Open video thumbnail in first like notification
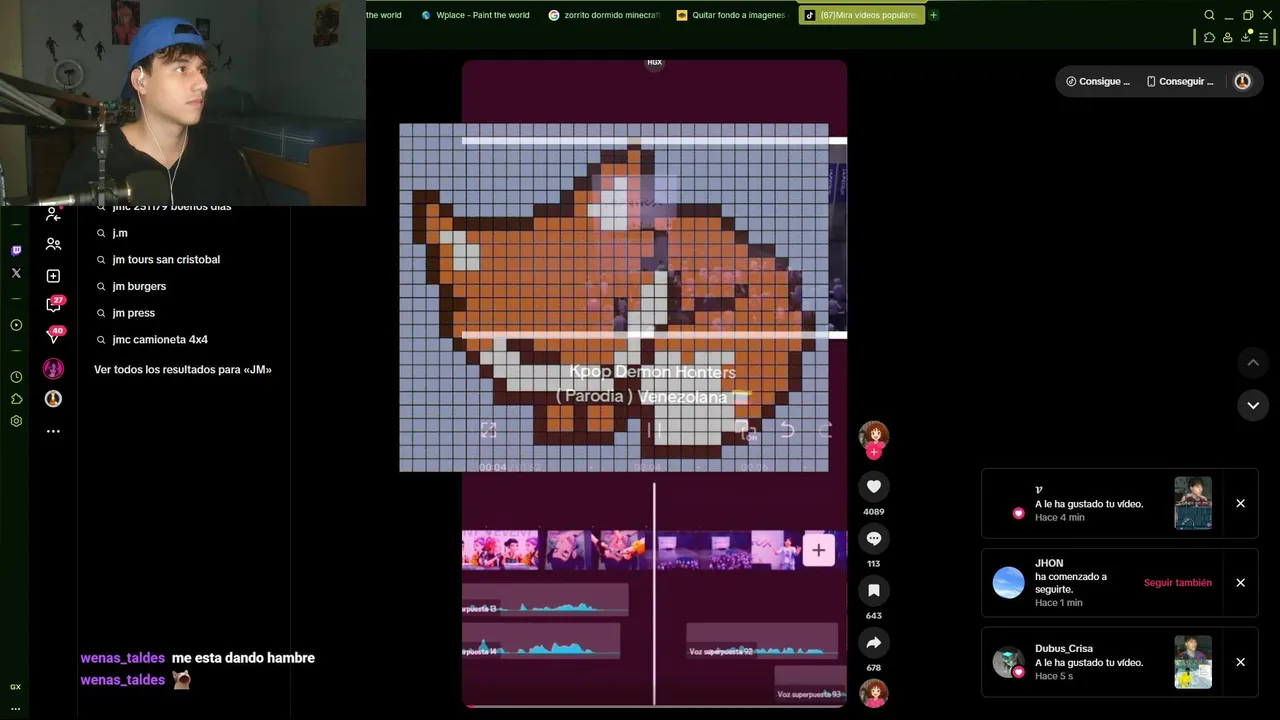The height and width of the screenshot is (720, 1280). (x=1192, y=503)
